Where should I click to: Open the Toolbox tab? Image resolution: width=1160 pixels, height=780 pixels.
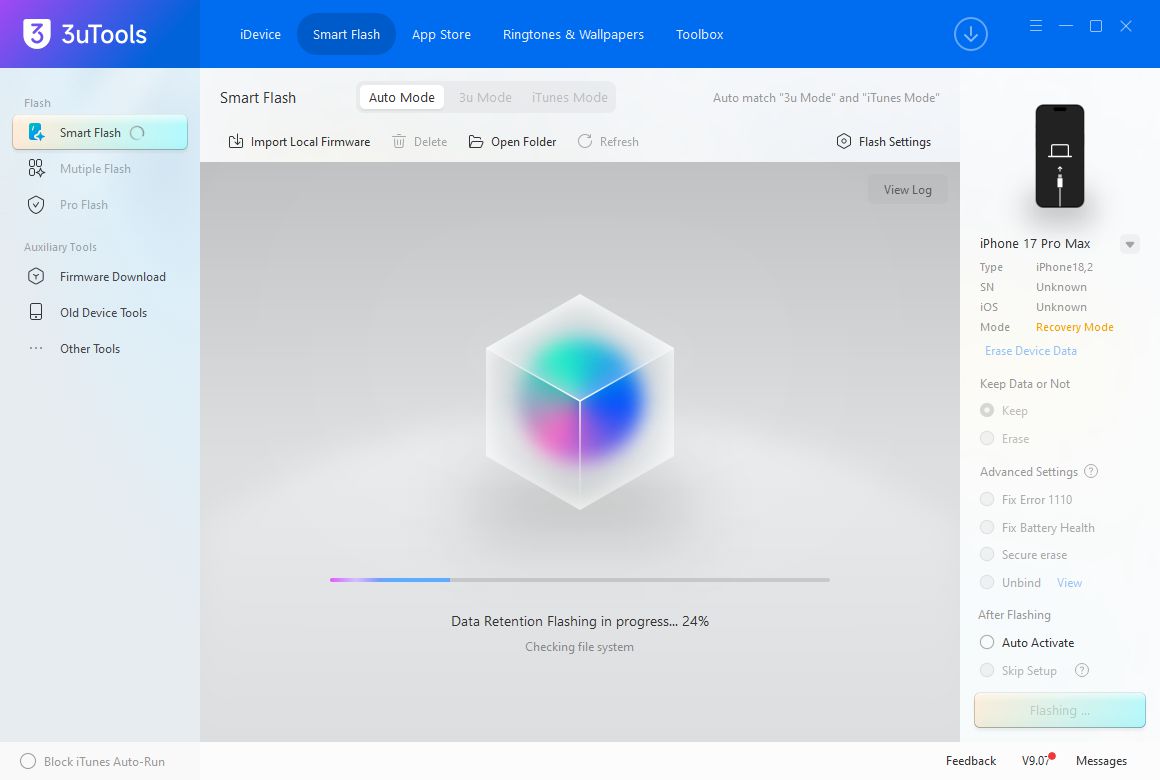click(699, 34)
